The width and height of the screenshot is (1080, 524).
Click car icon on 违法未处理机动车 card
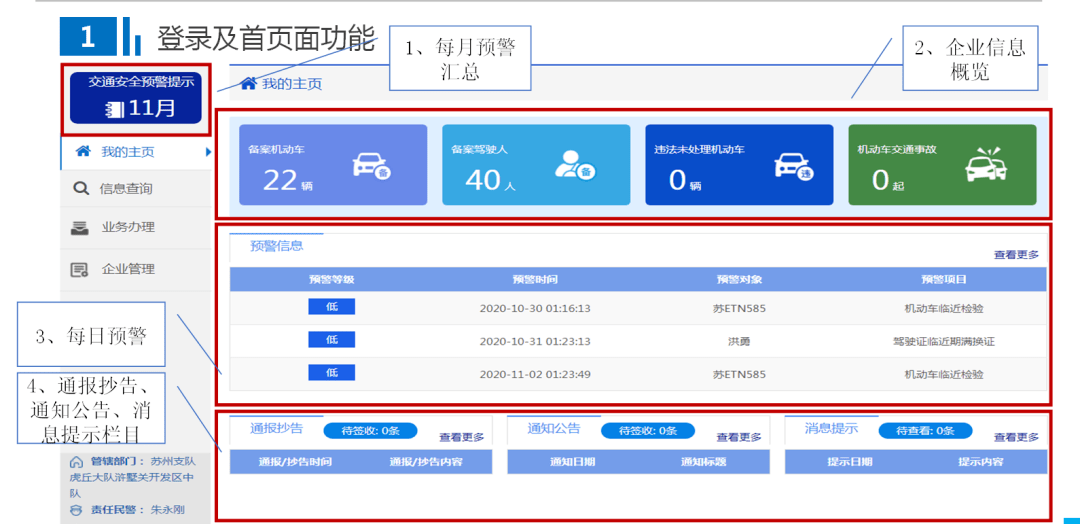(793, 167)
